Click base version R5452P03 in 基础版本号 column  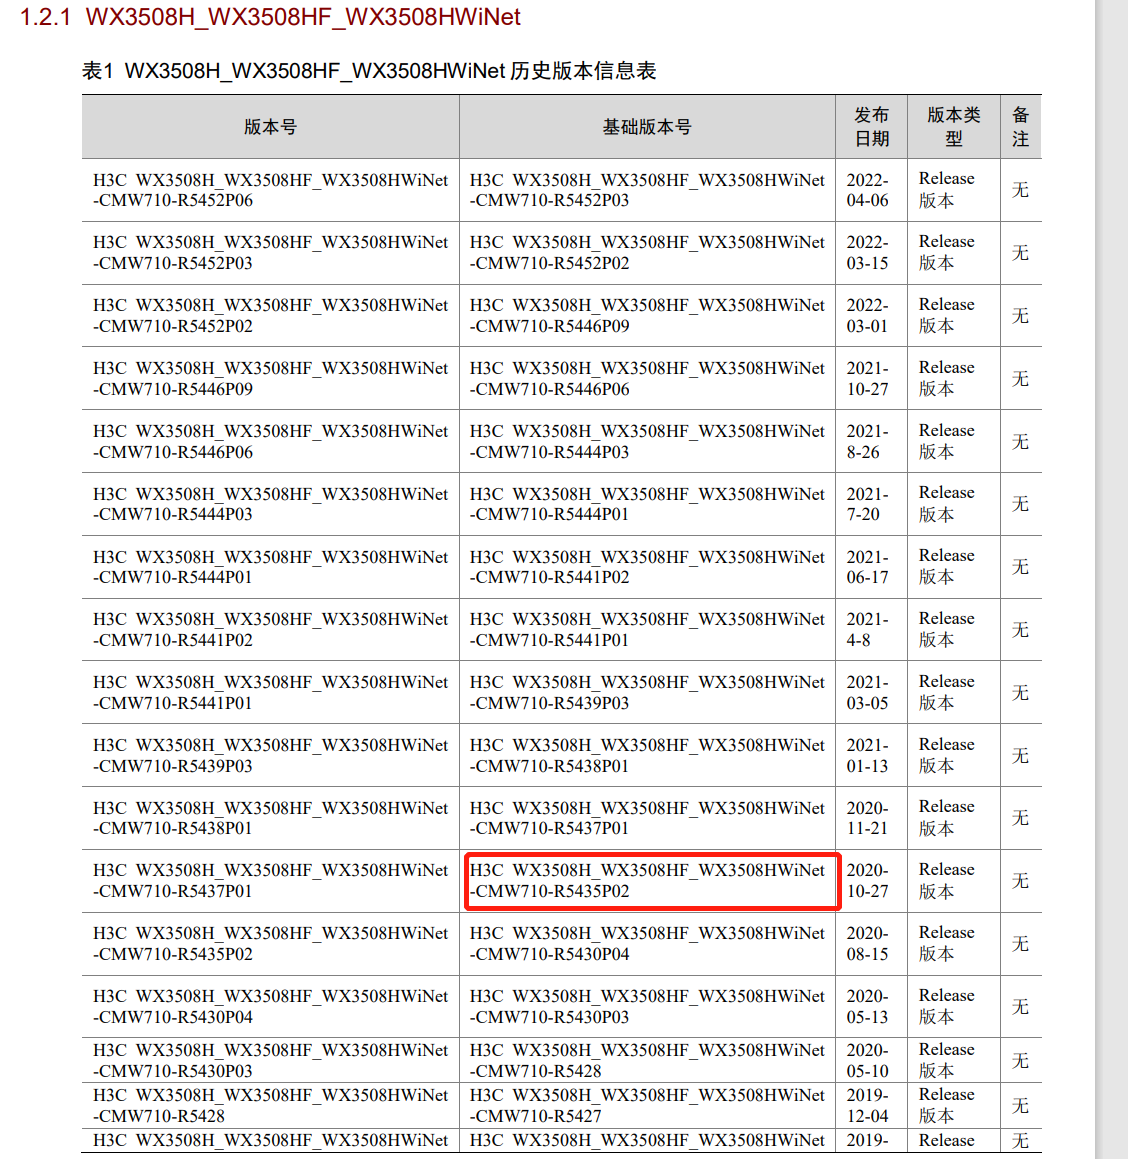(x=647, y=190)
